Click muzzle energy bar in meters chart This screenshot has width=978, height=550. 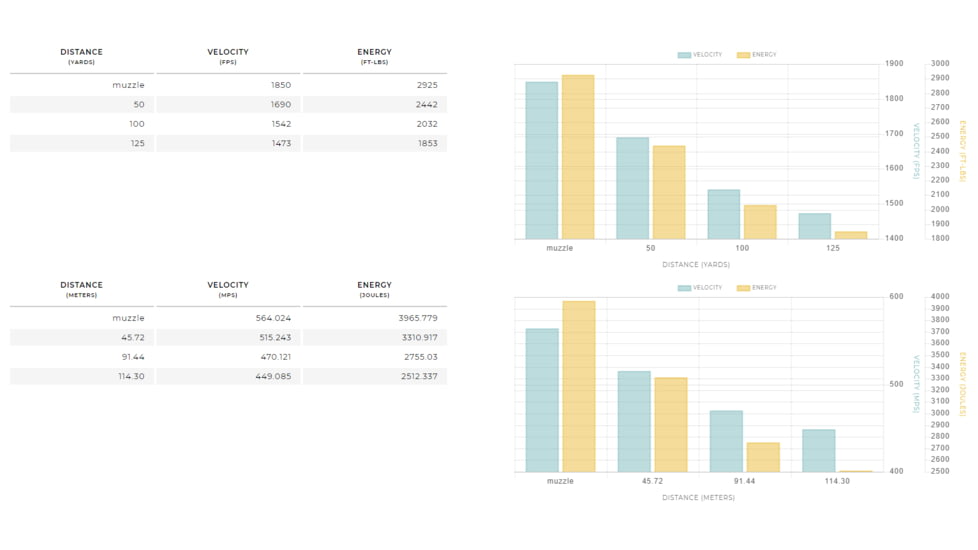(579, 386)
